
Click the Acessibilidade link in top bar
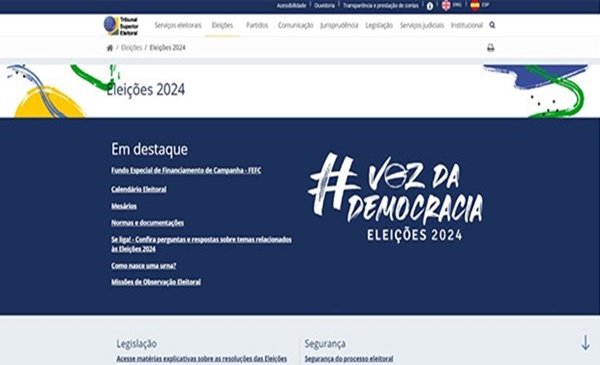(291, 5)
